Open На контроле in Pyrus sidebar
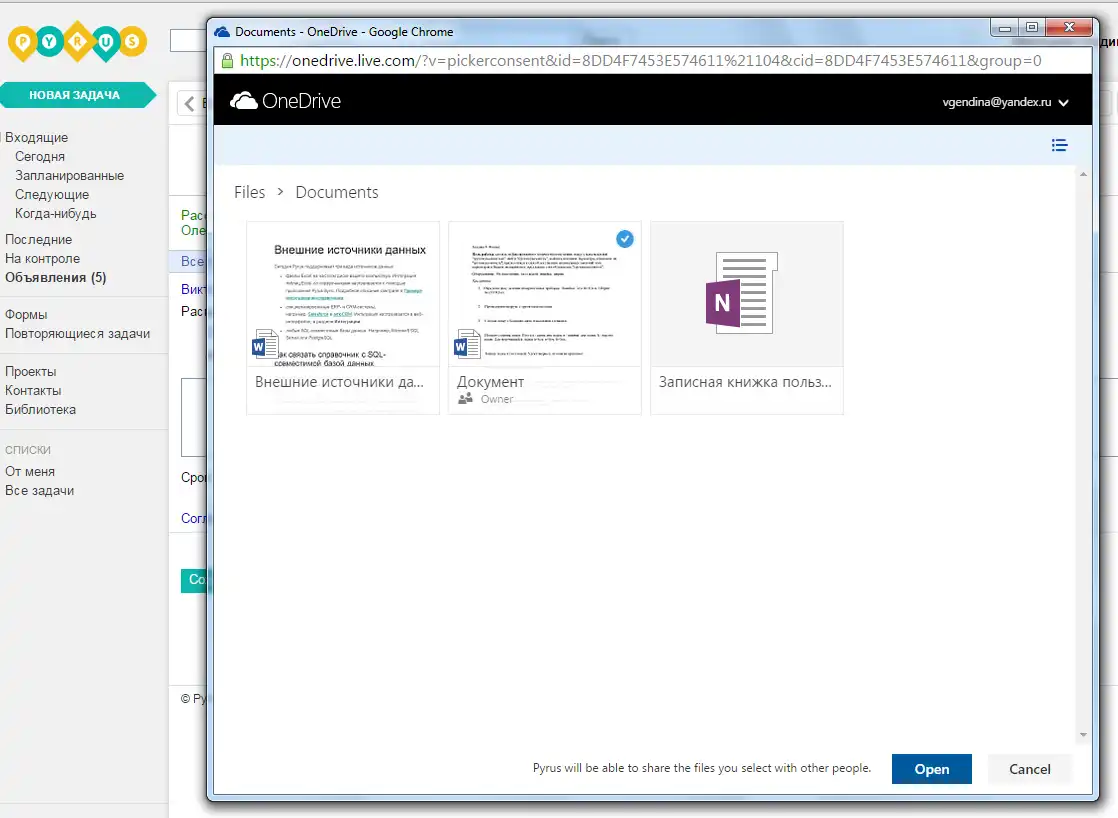Image resolution: width=1118 pixels, height=818 pixels. point(43,259)
